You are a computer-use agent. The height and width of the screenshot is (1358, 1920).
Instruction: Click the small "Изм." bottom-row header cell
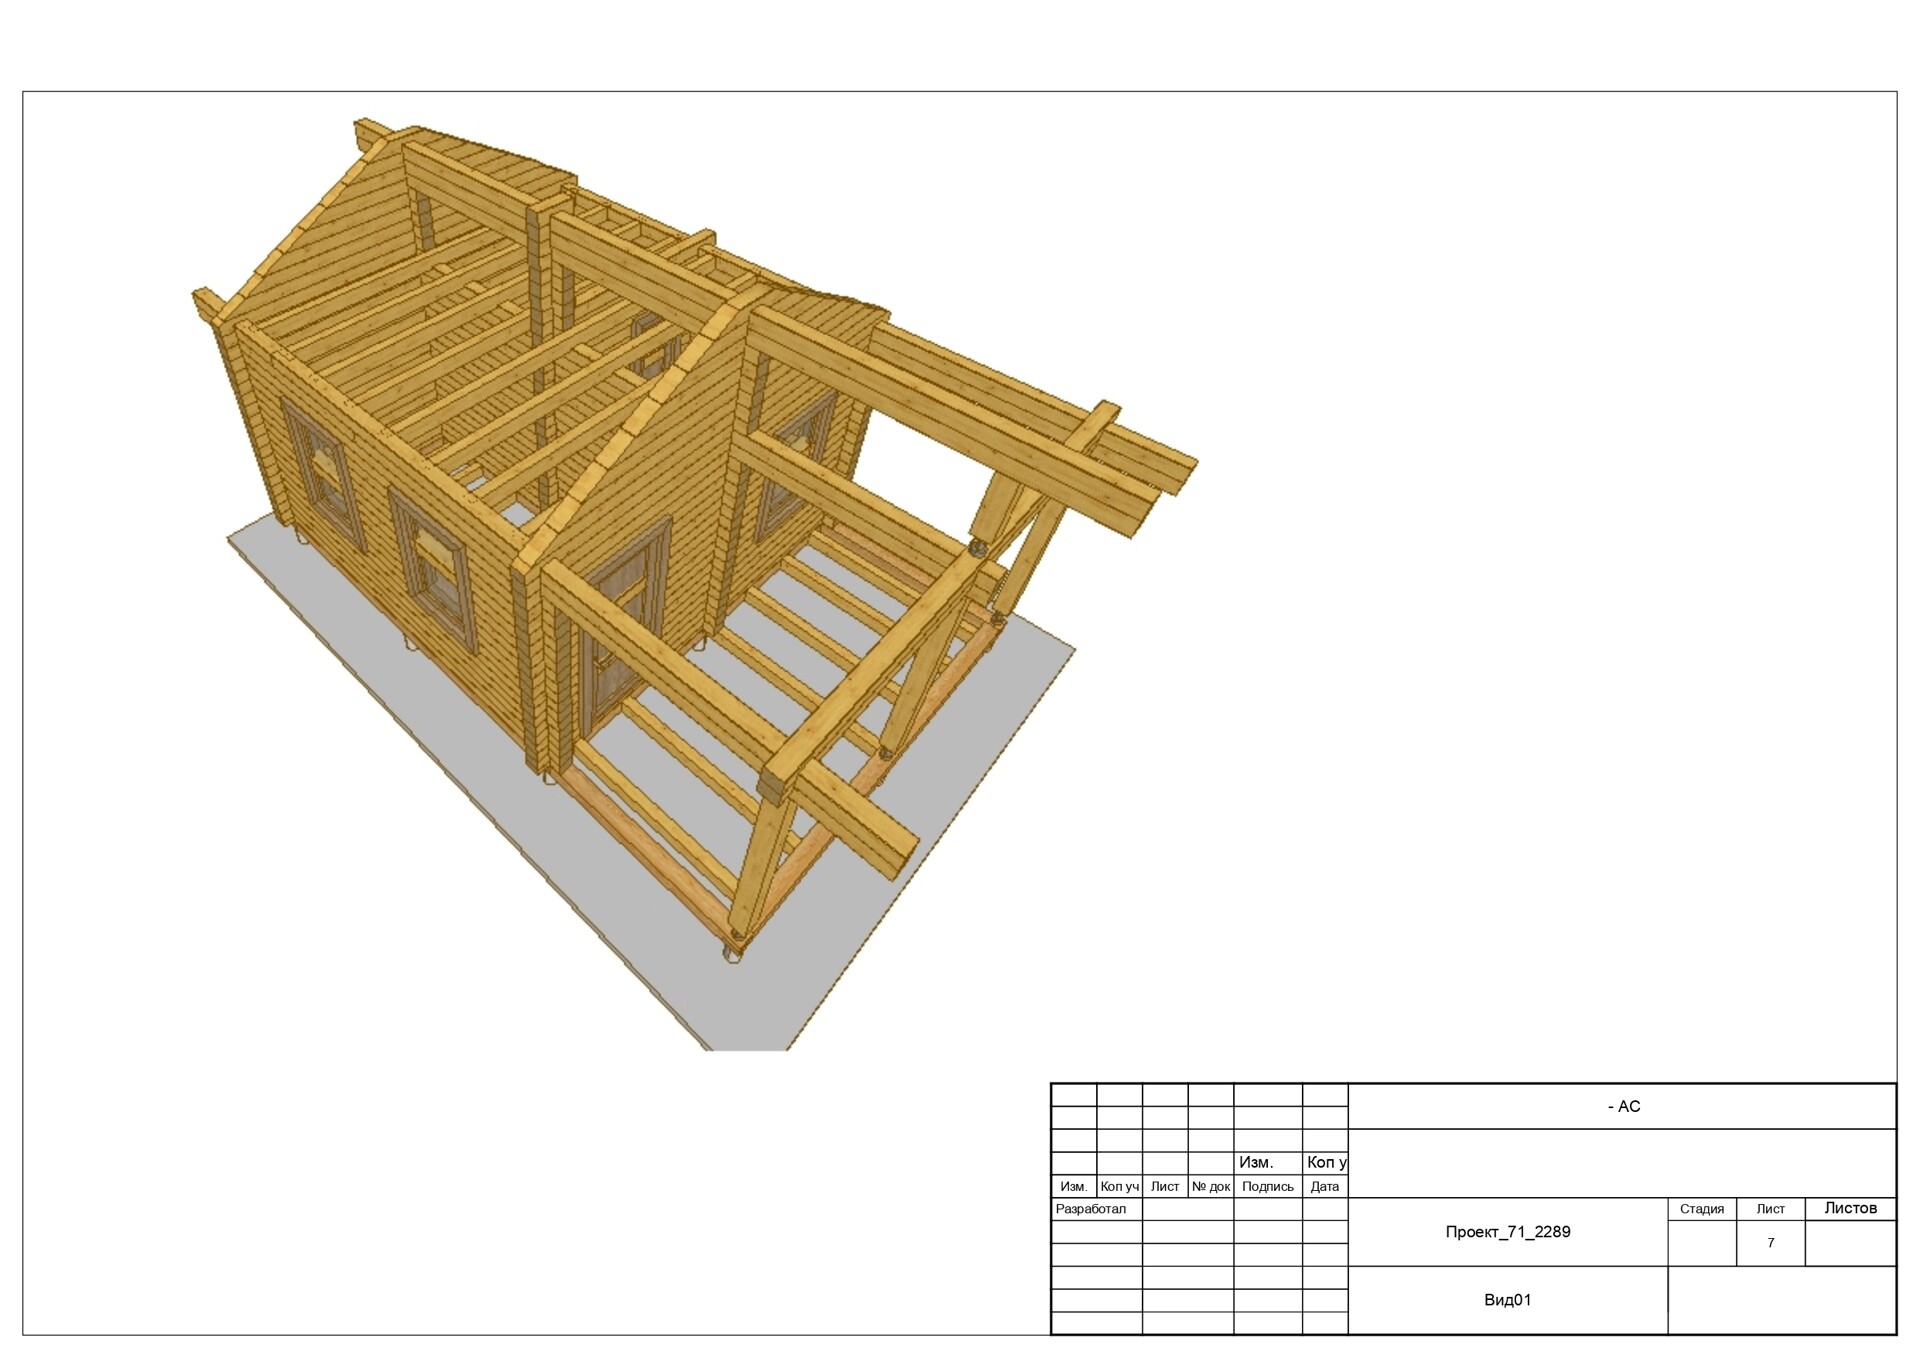pyautogui.click(x=1073, y=1187)
